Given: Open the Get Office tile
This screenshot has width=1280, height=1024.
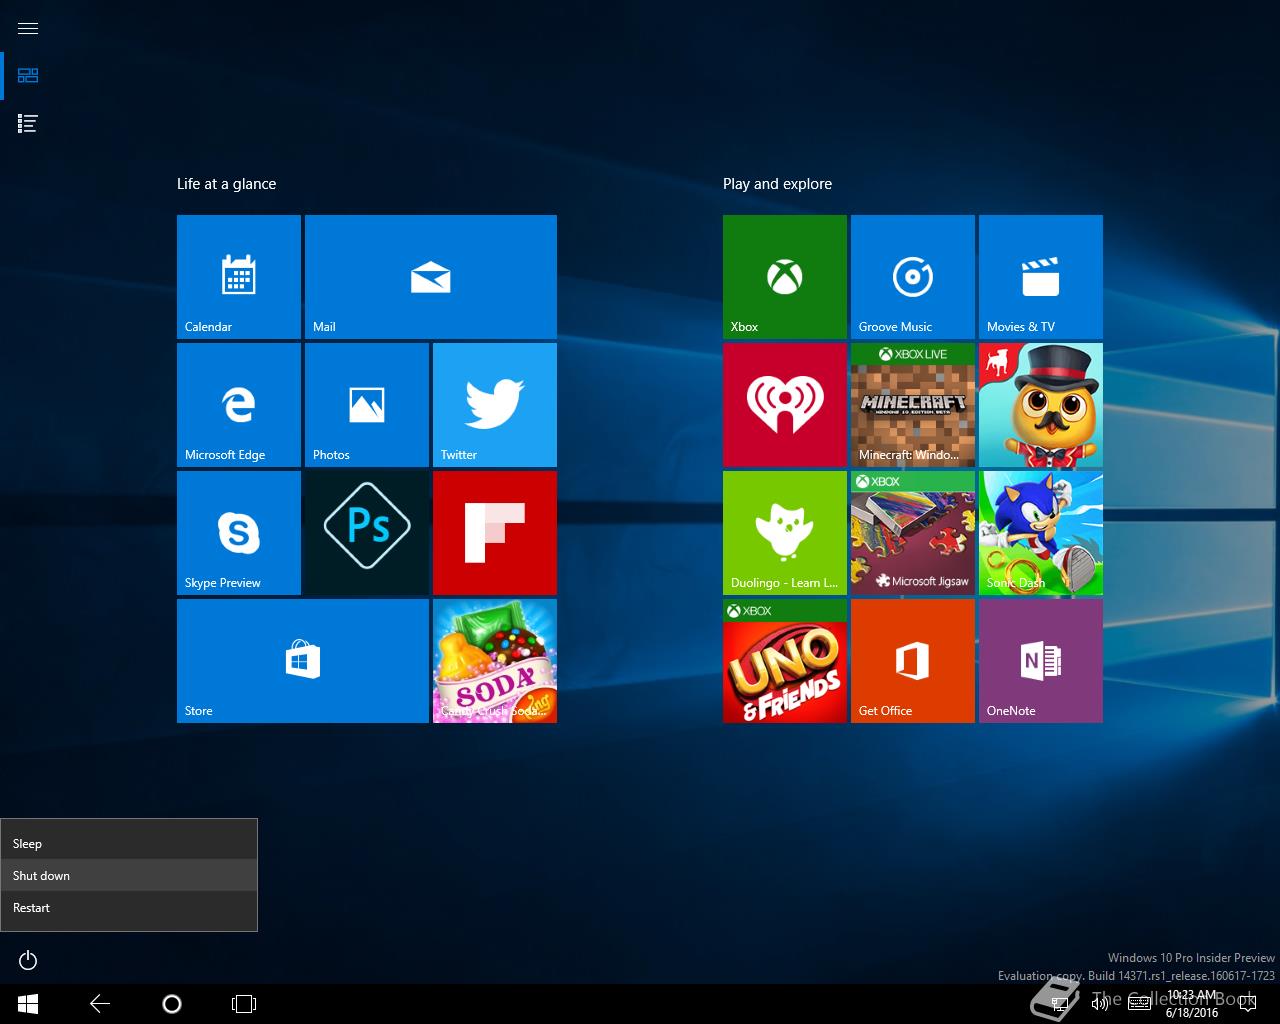Looking at the screenshot, I should coord(913,661).
